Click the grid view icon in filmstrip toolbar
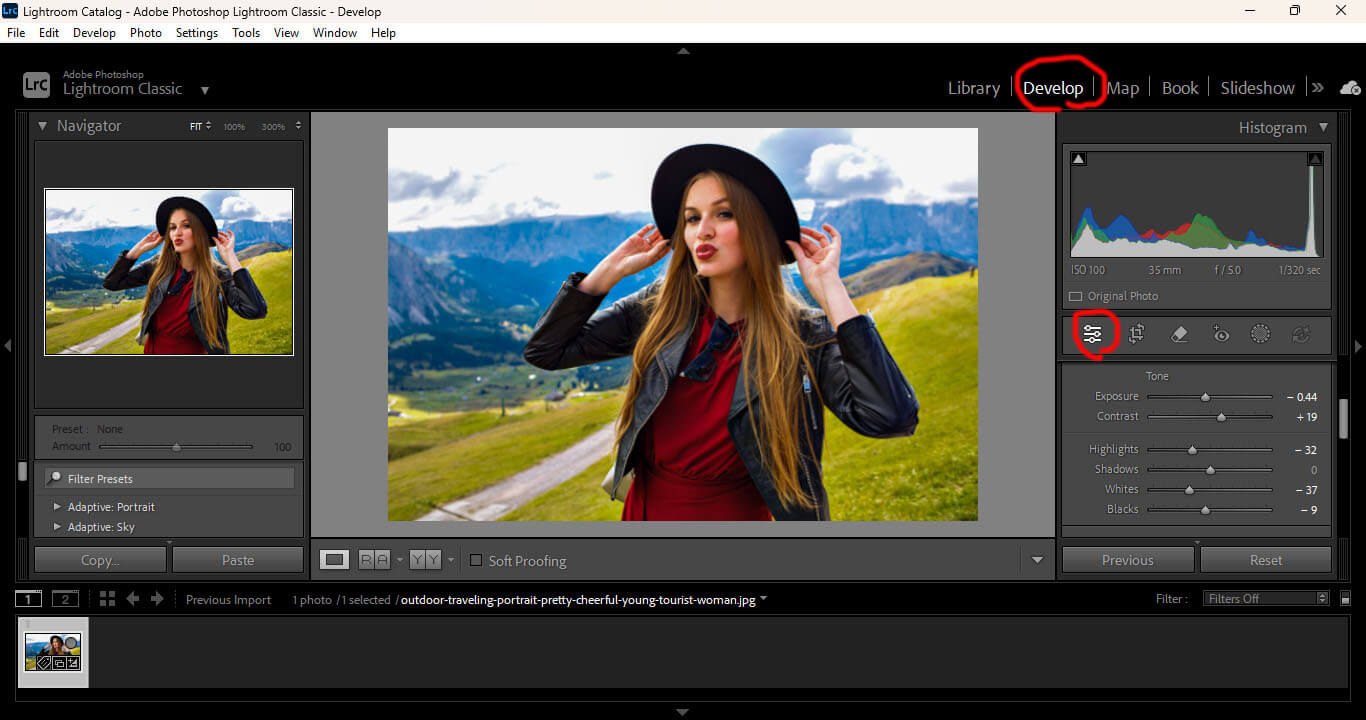 tap(106, 598)
